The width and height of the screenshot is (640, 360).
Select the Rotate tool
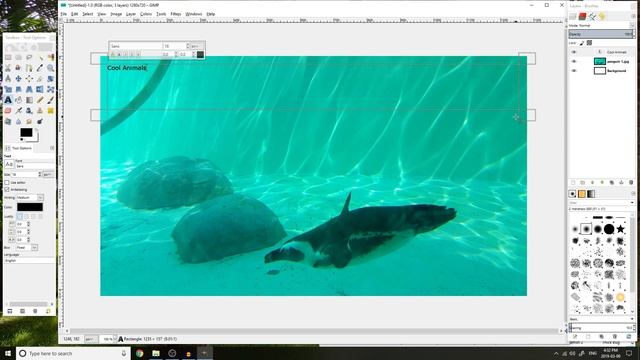[x=51, y=78]
